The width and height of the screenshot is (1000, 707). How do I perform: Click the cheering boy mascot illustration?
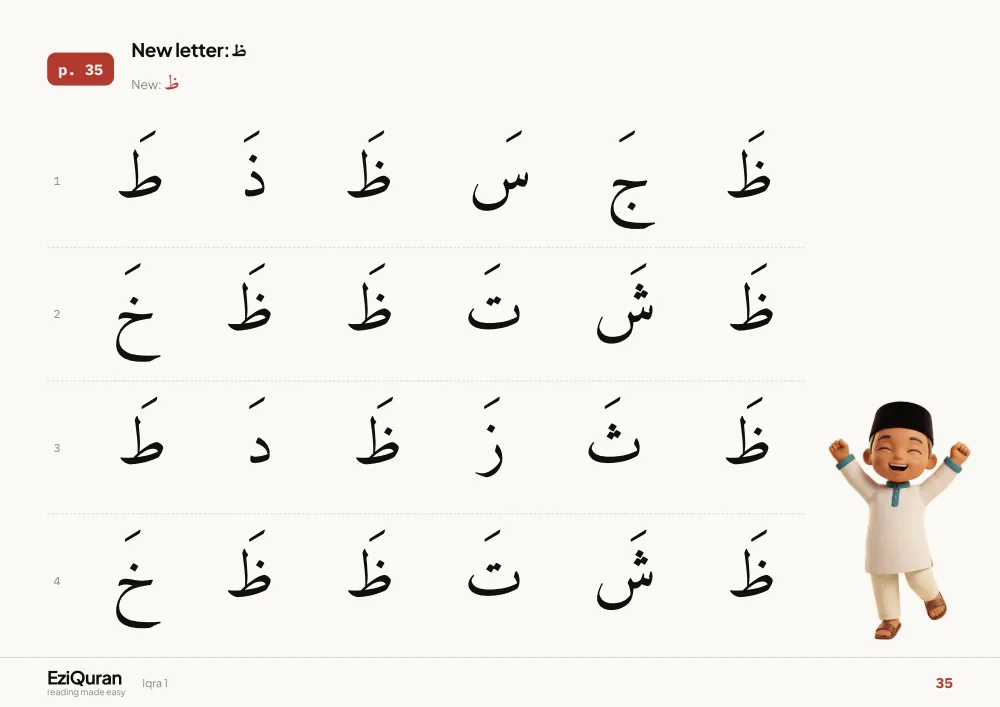point(899,520)
